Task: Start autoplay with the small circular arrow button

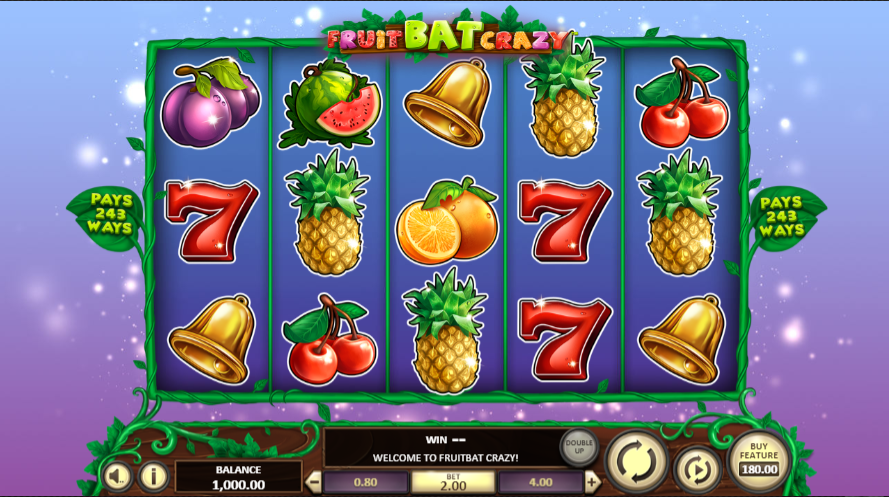Action: pyautogui.click(x=697, y=469)
